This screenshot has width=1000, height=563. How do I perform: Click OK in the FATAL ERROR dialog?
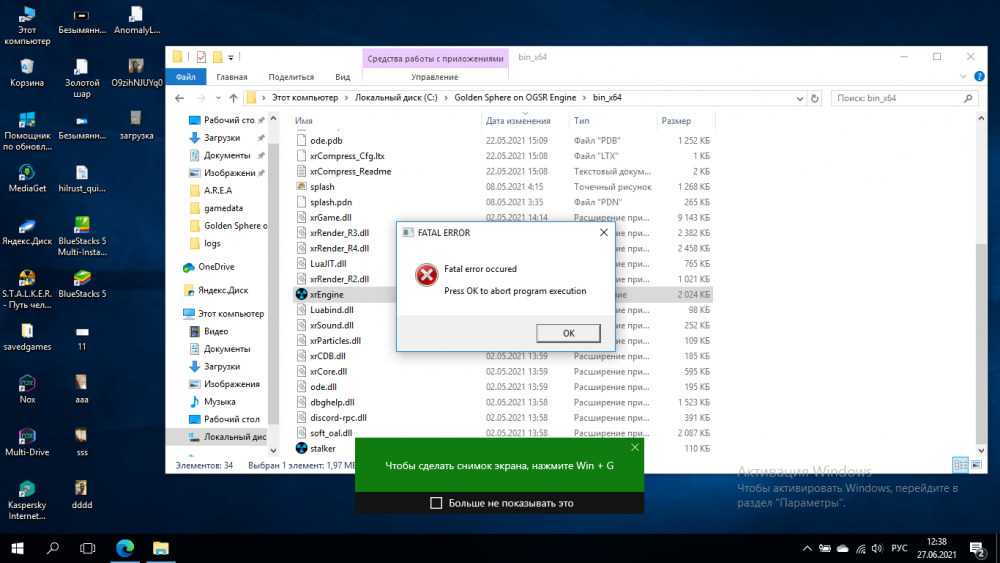(568, 333)
